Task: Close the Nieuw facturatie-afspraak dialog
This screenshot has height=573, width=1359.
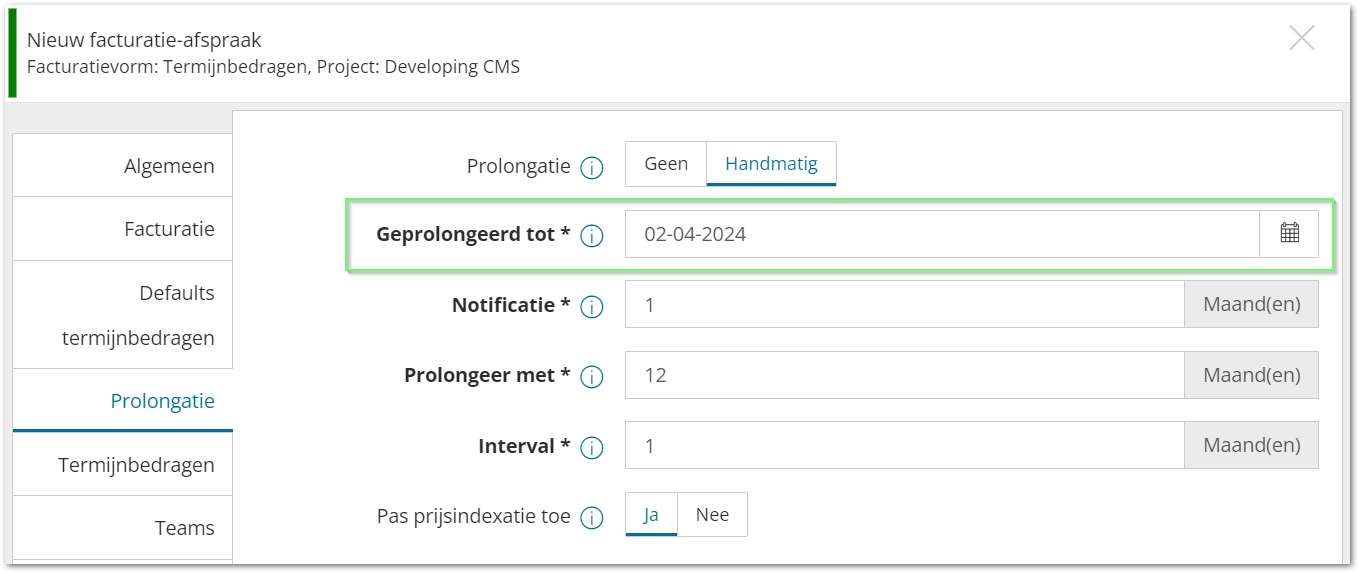Action: (1301, 39)
